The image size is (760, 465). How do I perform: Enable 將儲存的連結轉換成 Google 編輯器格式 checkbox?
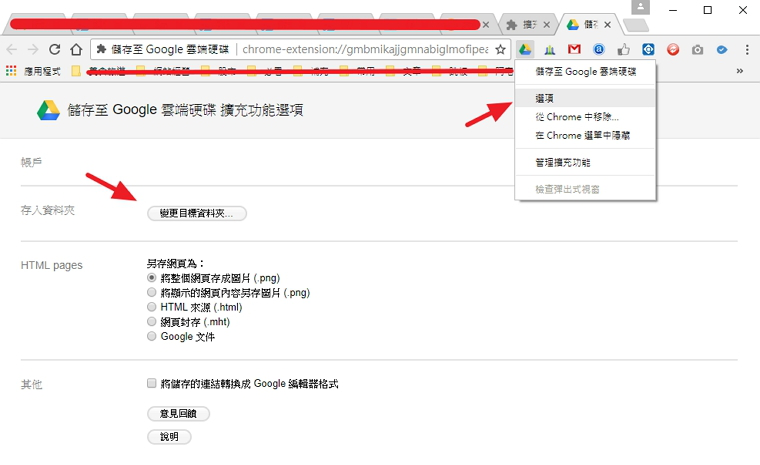[152, 384]
